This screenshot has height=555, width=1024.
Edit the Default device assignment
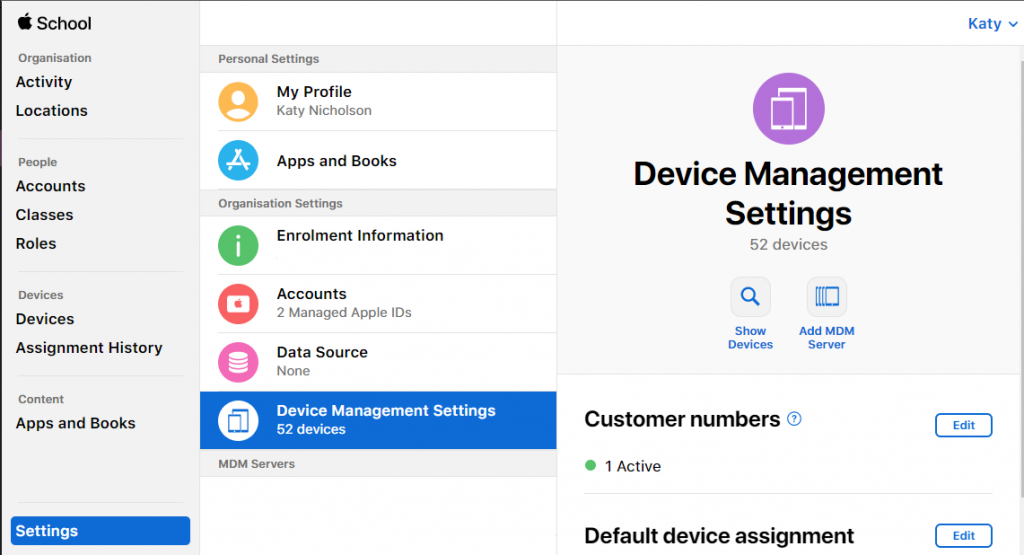point(963,536)
